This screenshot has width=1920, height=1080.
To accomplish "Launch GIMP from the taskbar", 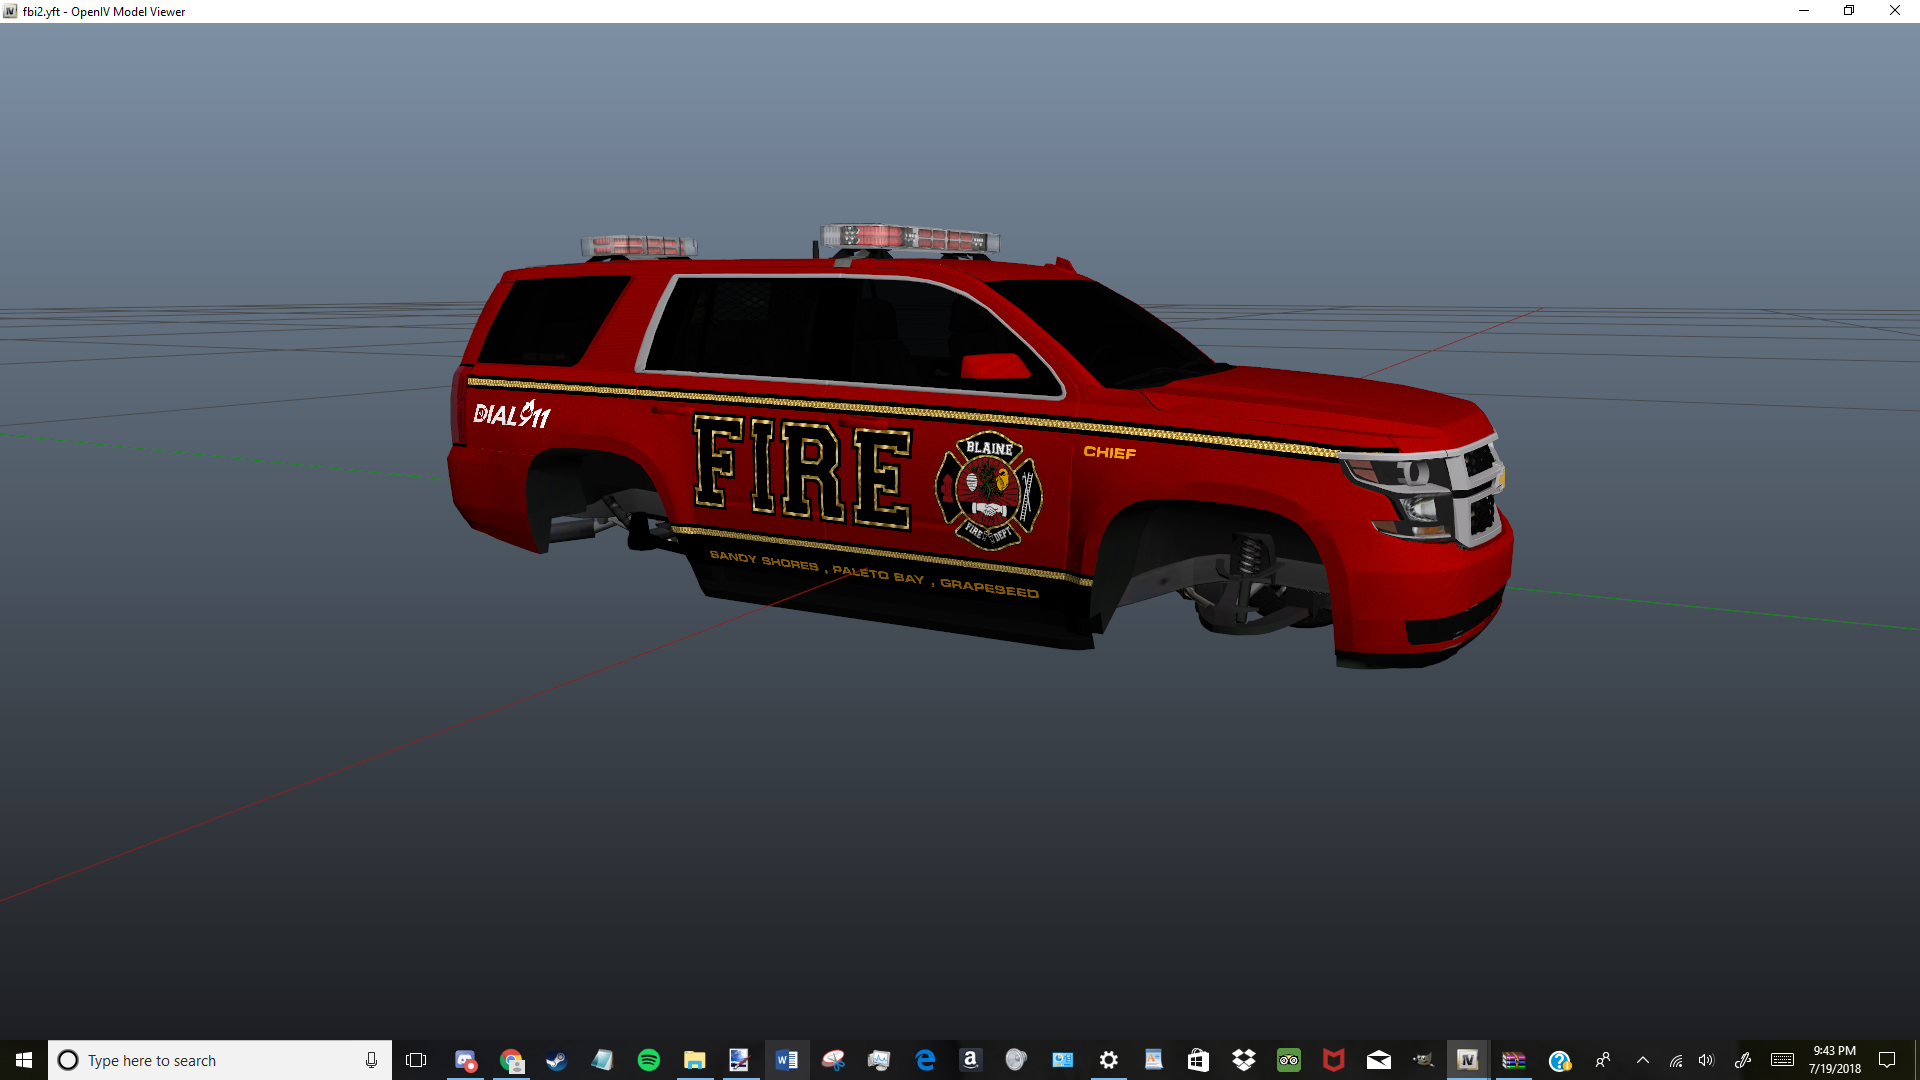I will point(1423,1060).
